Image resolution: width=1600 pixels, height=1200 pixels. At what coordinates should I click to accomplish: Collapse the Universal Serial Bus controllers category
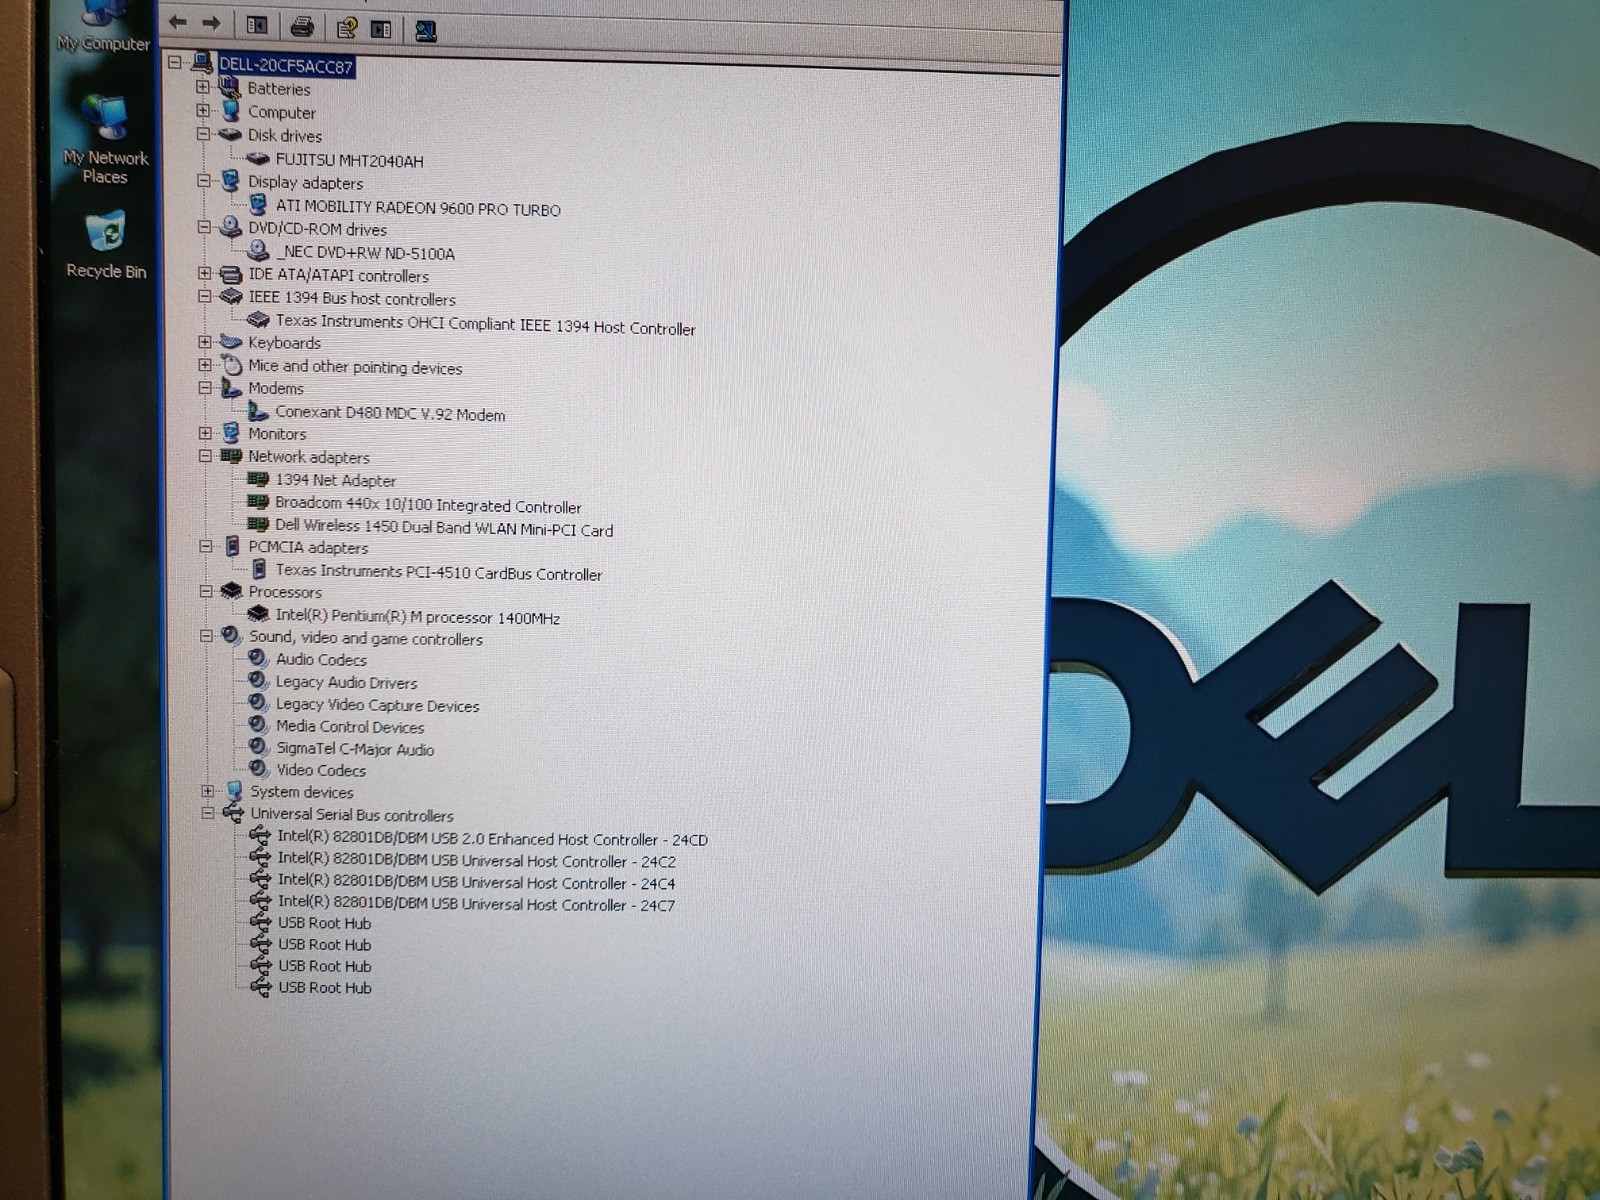pyautogui.click(x=207, y=813)
